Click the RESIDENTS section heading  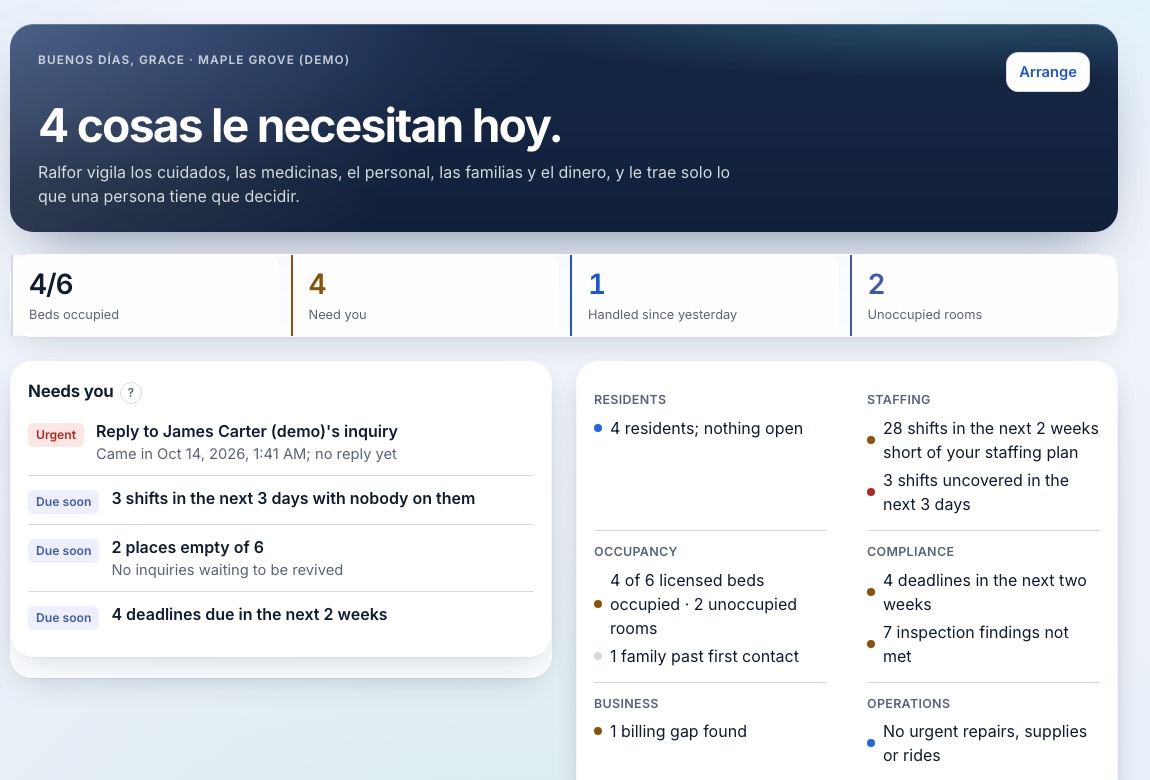630,400
